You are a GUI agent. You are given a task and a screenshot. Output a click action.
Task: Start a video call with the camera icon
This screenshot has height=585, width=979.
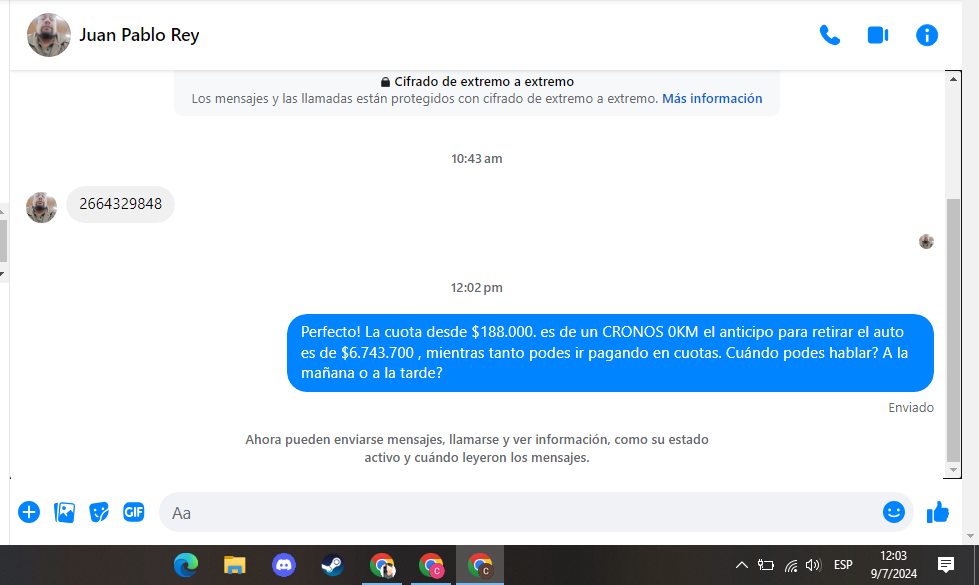pos(878,35)
